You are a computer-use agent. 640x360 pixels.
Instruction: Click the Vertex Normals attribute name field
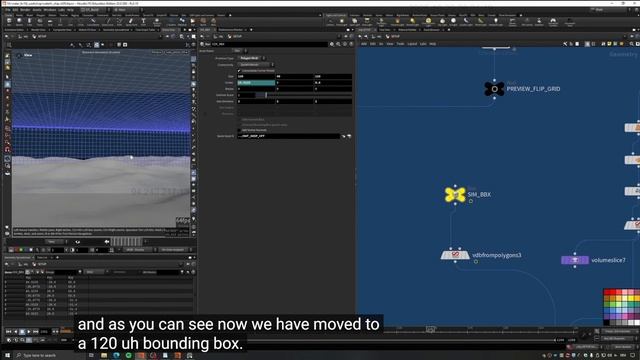coord(288,136)
